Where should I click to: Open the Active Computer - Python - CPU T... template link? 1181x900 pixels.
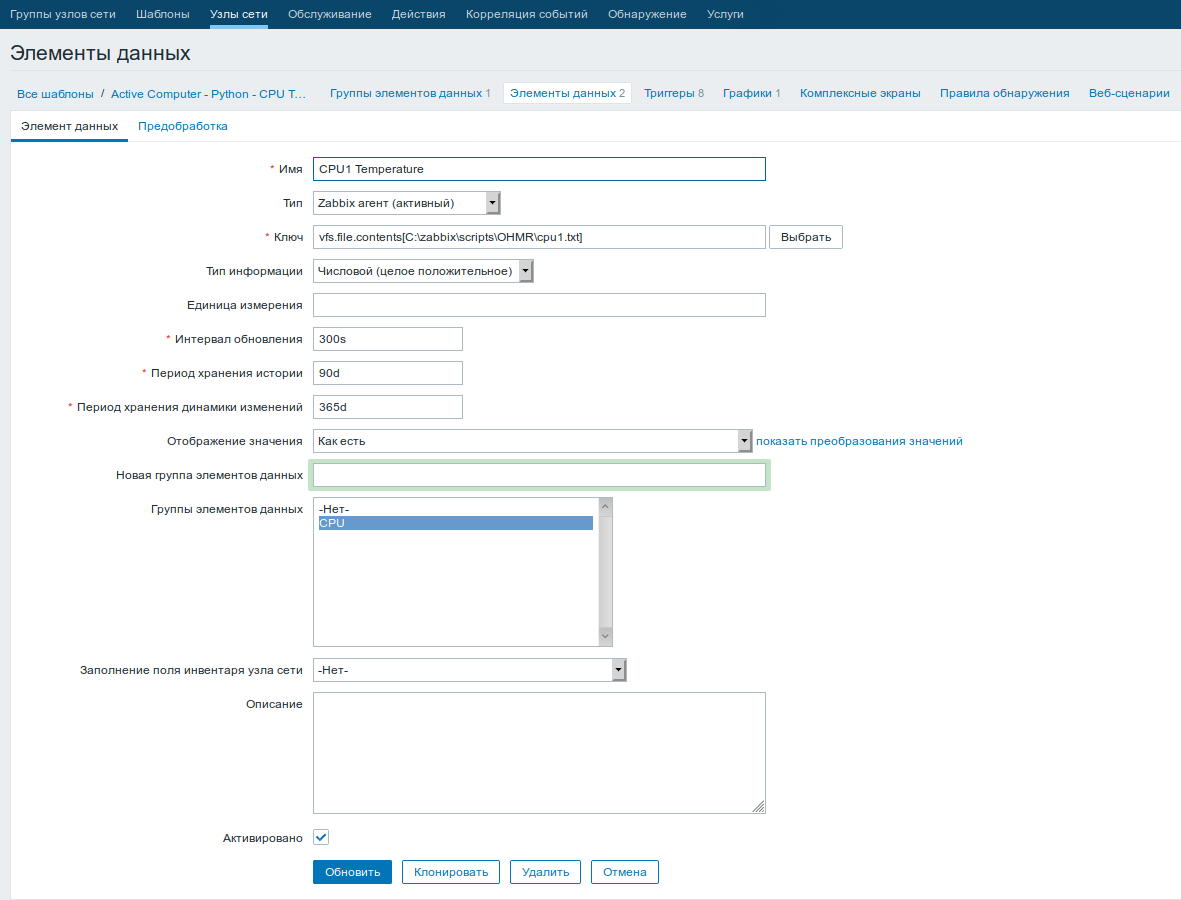pos(209,94)
